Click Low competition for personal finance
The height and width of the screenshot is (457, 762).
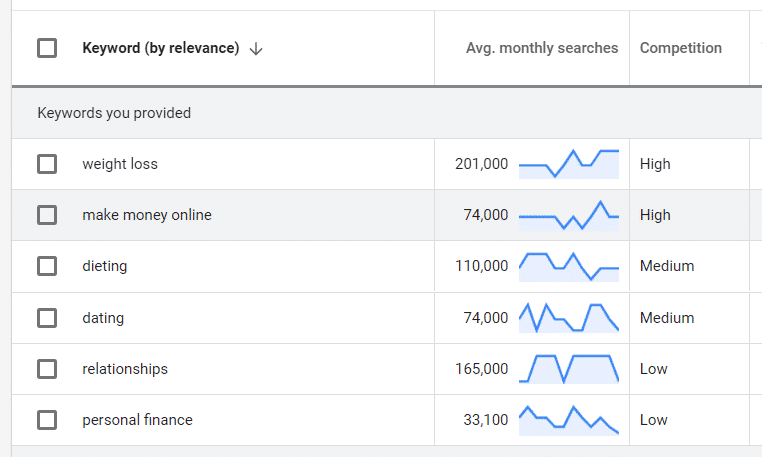coord(654,420)
